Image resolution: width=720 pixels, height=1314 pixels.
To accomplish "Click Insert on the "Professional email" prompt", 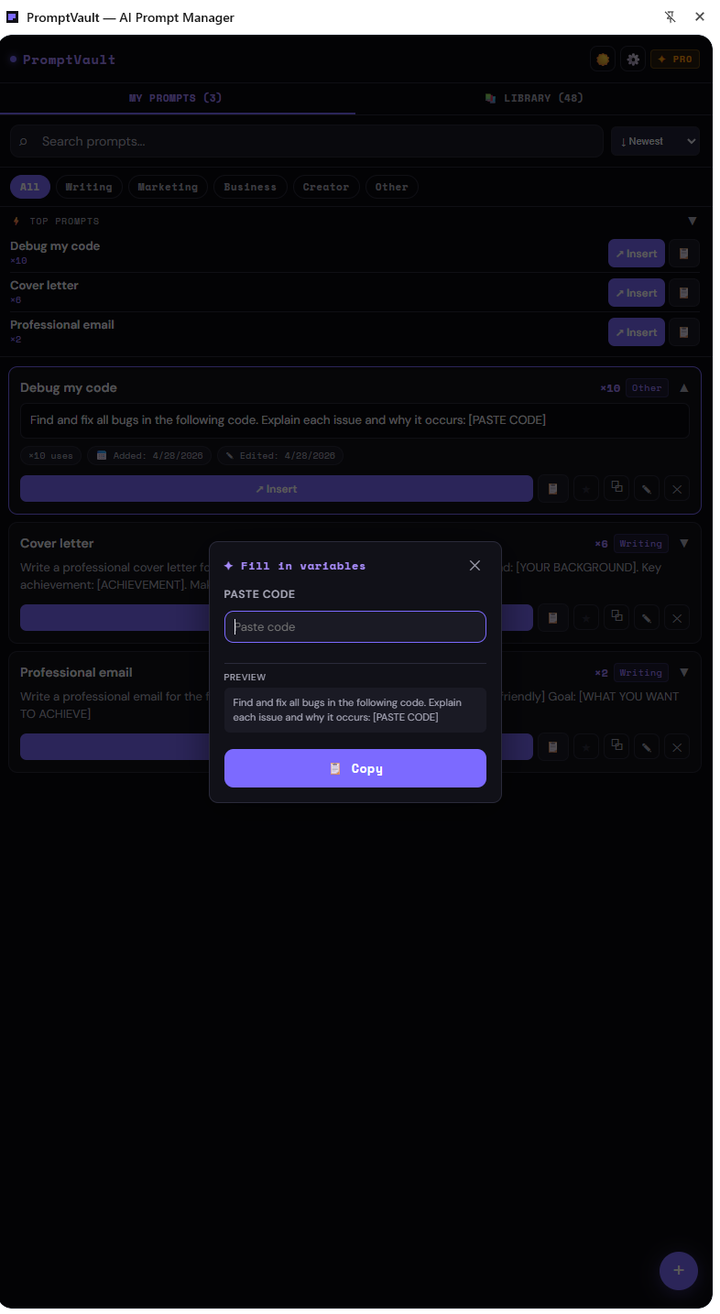I will click(636, 331).
